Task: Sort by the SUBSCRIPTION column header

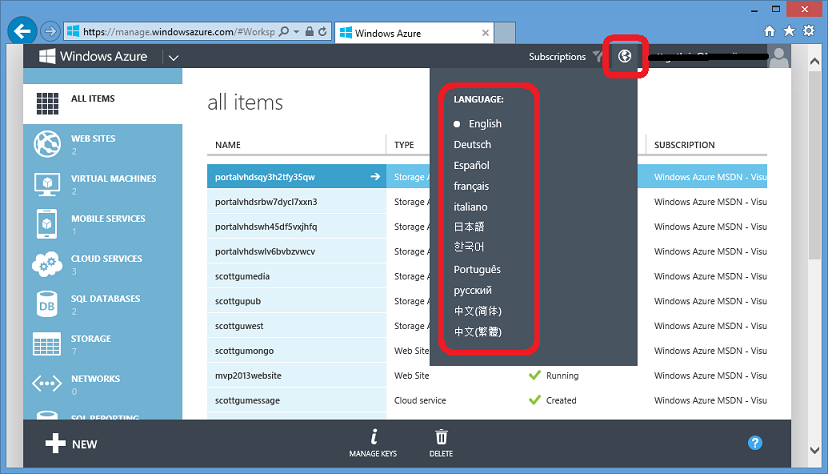Action: click(x=684, y=145)
